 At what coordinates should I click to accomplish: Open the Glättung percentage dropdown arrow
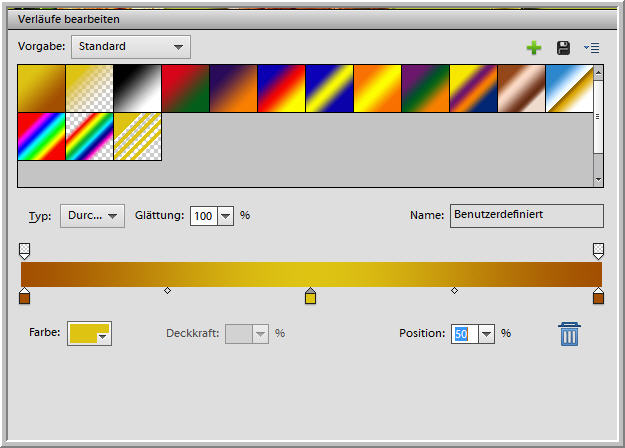pos(226,216)
